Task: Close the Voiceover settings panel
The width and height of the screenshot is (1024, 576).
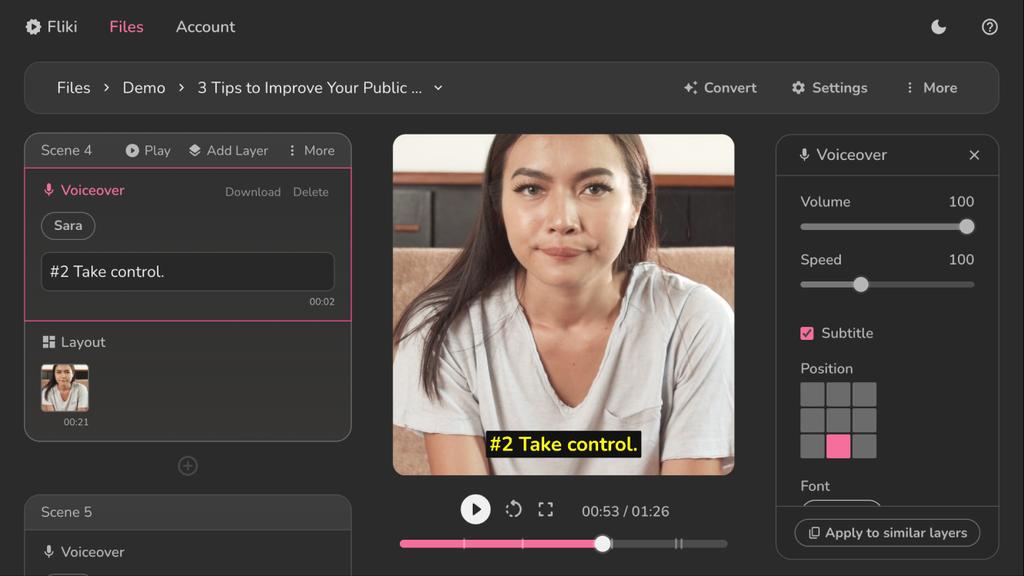Action: pyautogui.click(x=974, y=155)
